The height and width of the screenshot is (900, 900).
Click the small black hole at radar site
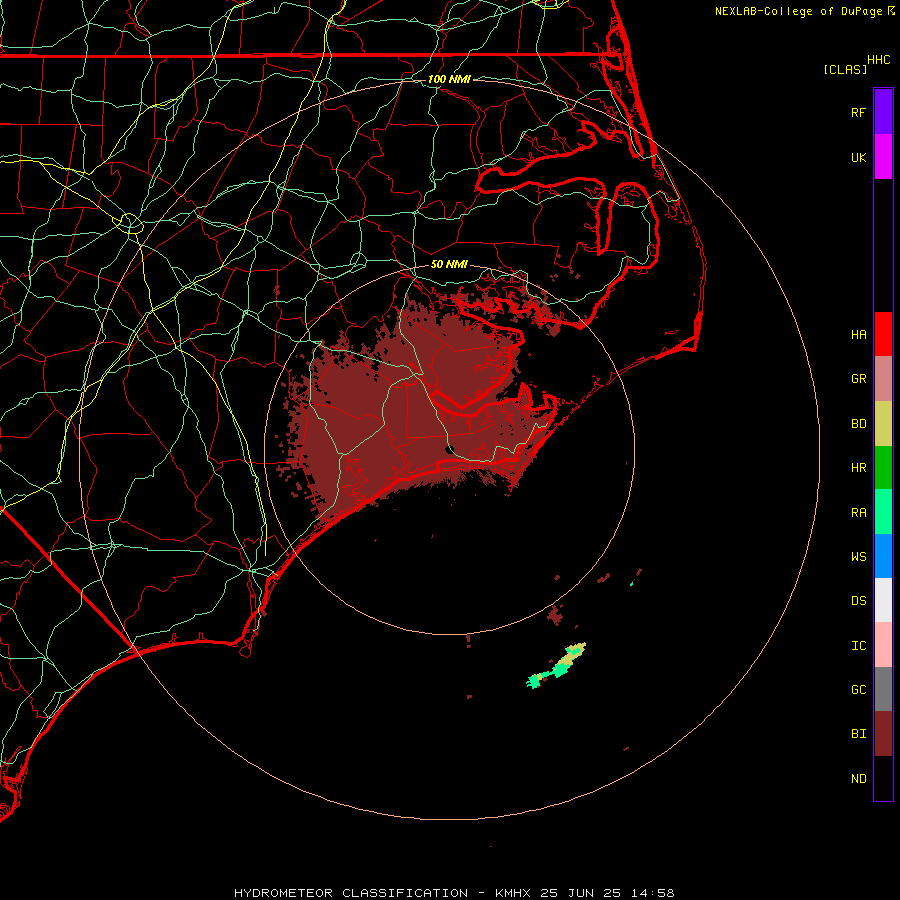pyautogui.click(x=450, y=449)
